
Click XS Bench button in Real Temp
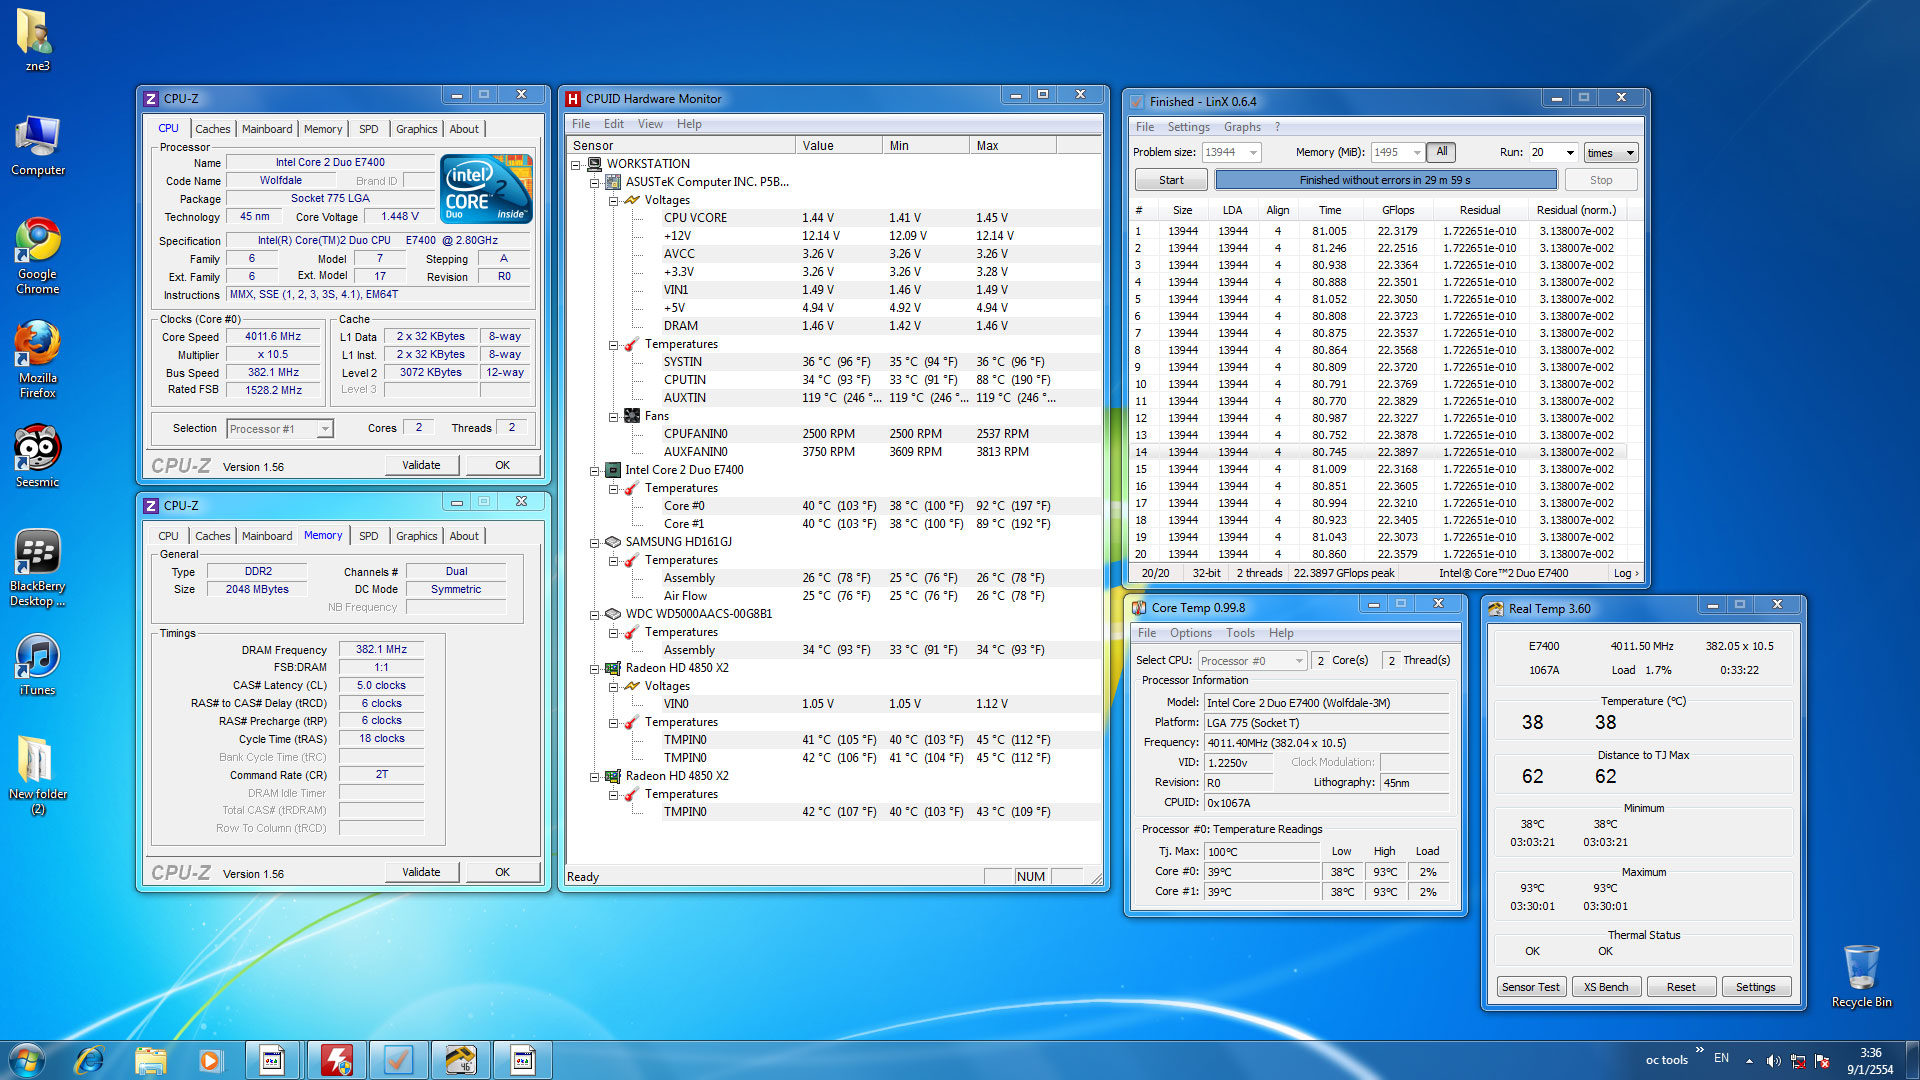tap(1605, 987)
